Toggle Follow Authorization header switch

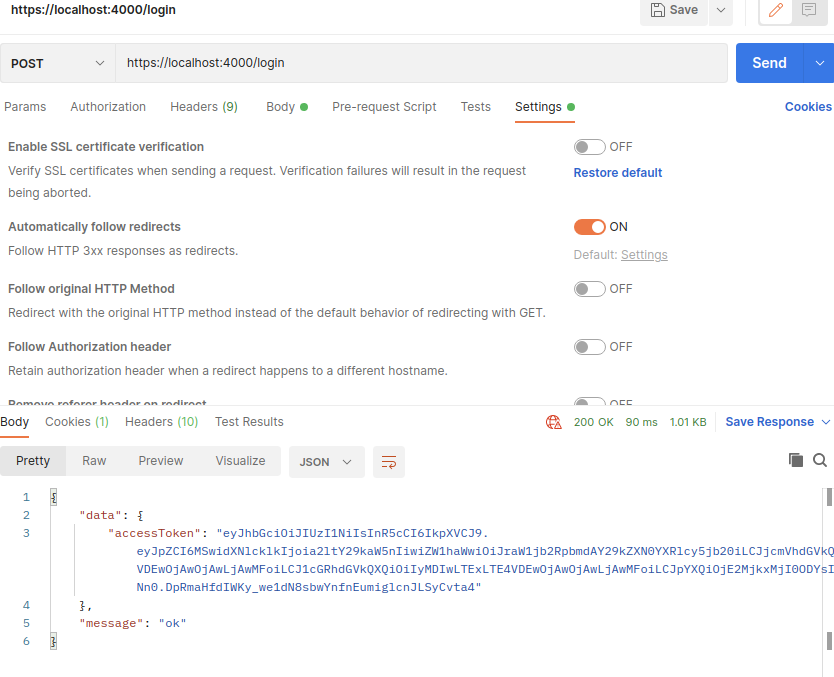click(x=589, y=347)
